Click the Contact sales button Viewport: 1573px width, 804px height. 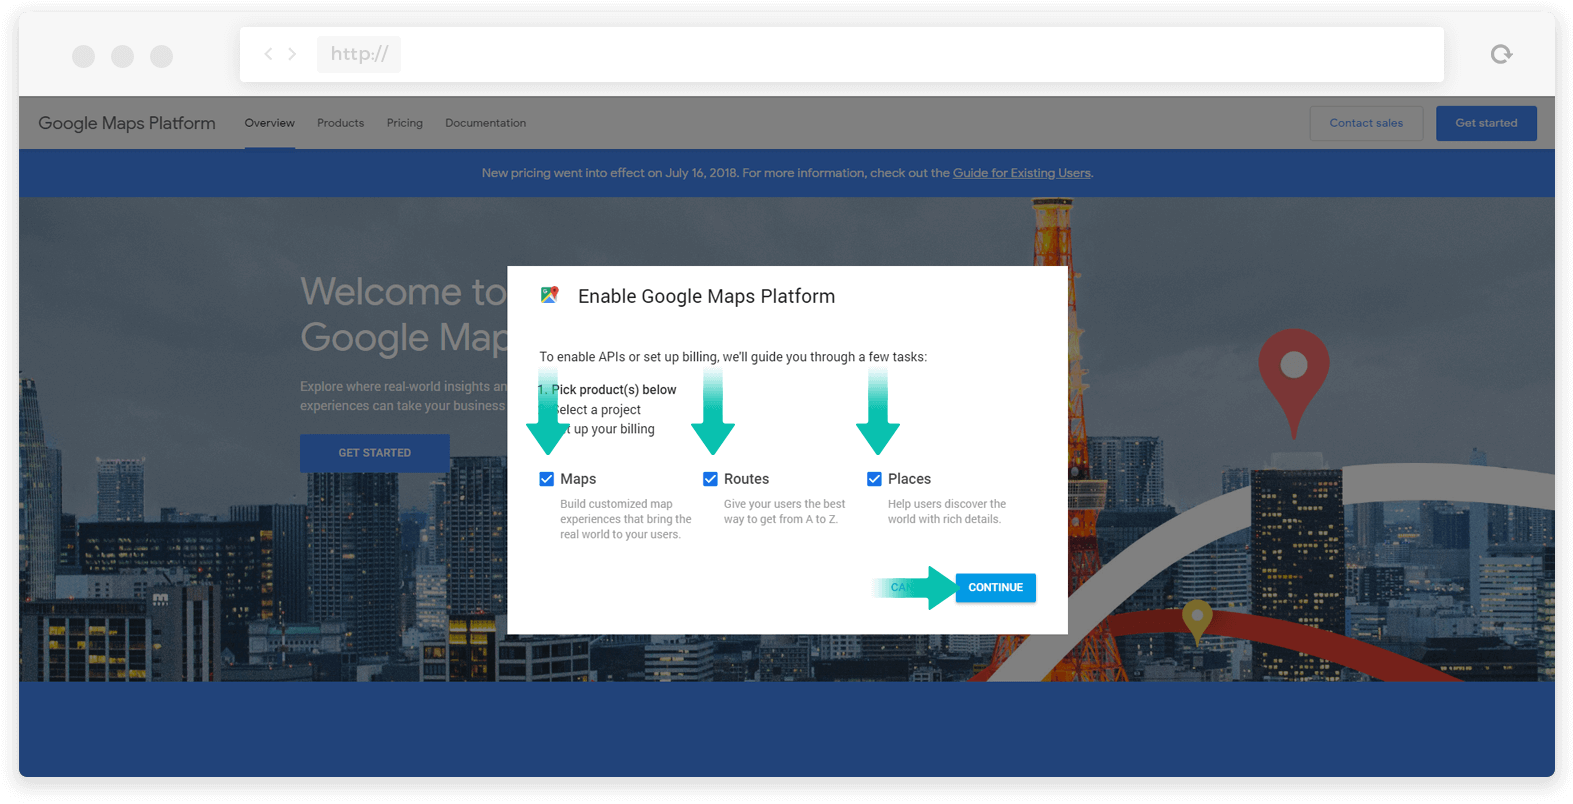(1366, 123)
